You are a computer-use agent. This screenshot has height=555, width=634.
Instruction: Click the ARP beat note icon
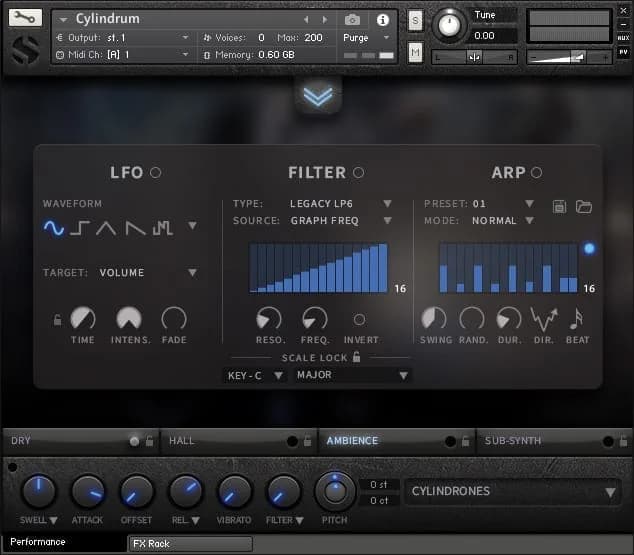pos(576,319)
